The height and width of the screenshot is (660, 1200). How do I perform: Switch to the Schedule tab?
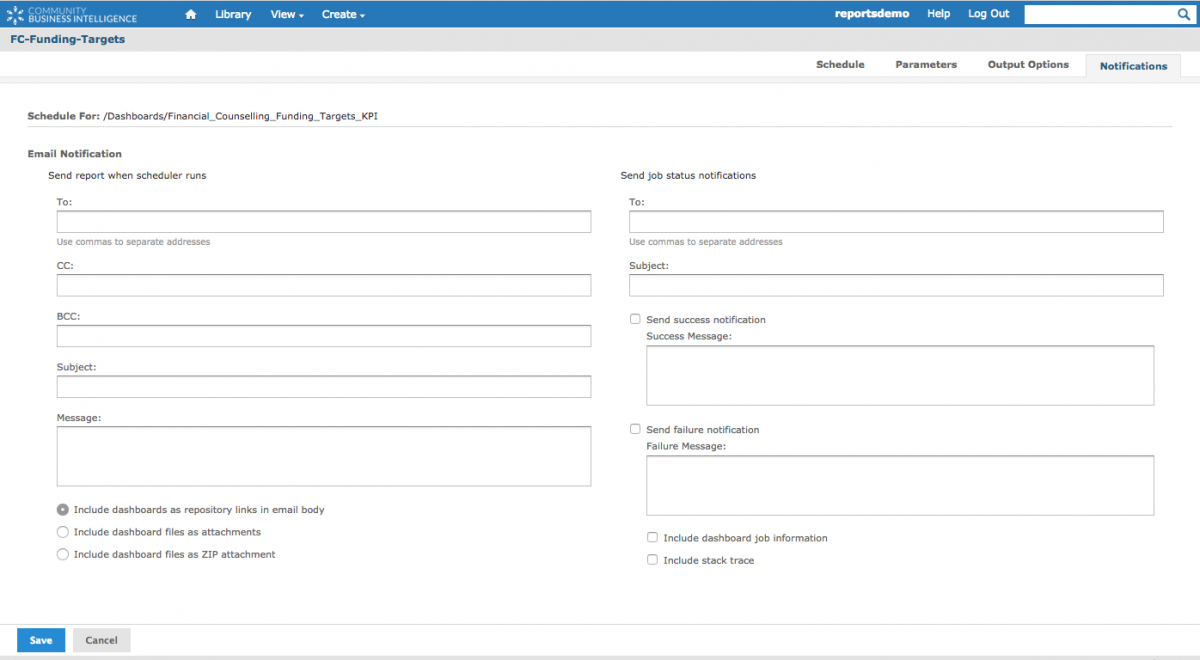coord(840,64)
